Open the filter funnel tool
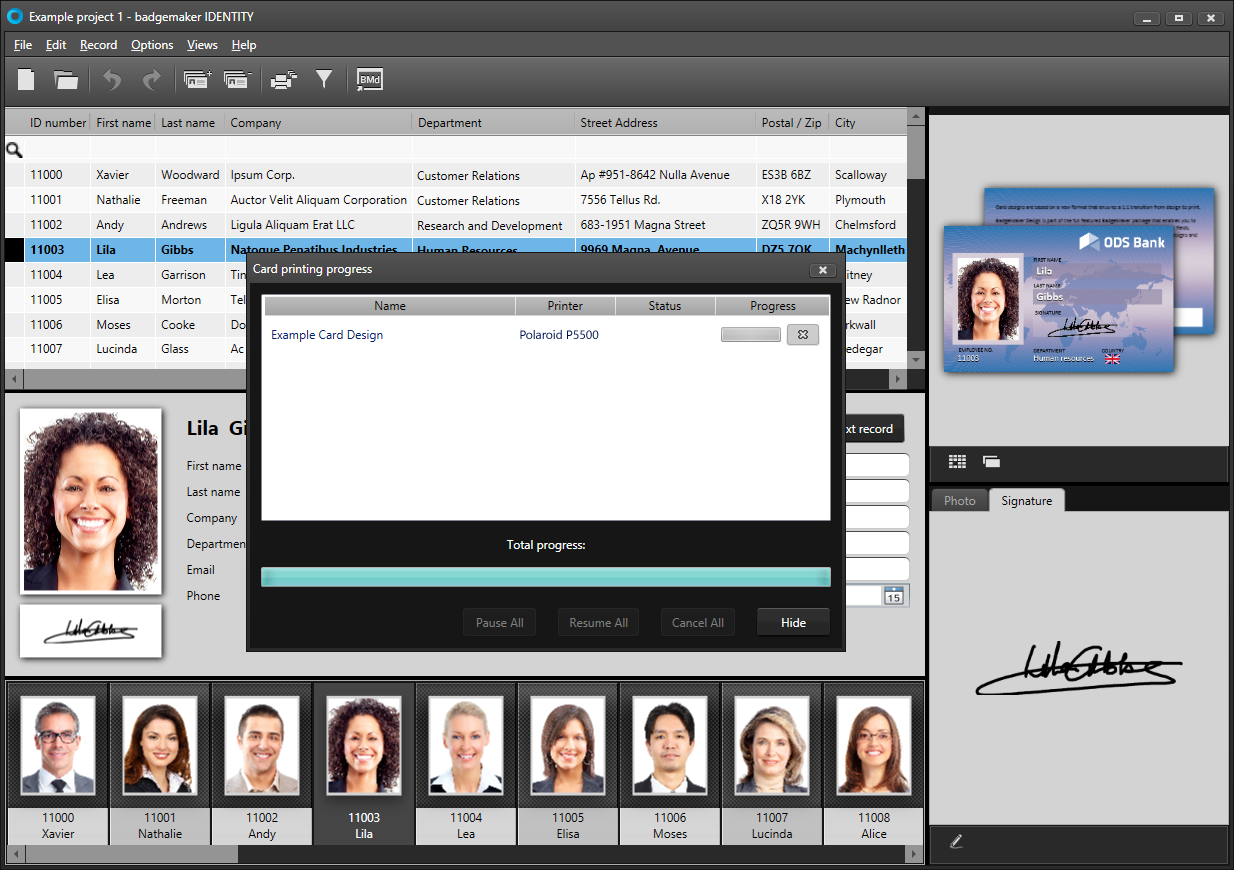The image size is (1234, 870). (x=324, y=79)
